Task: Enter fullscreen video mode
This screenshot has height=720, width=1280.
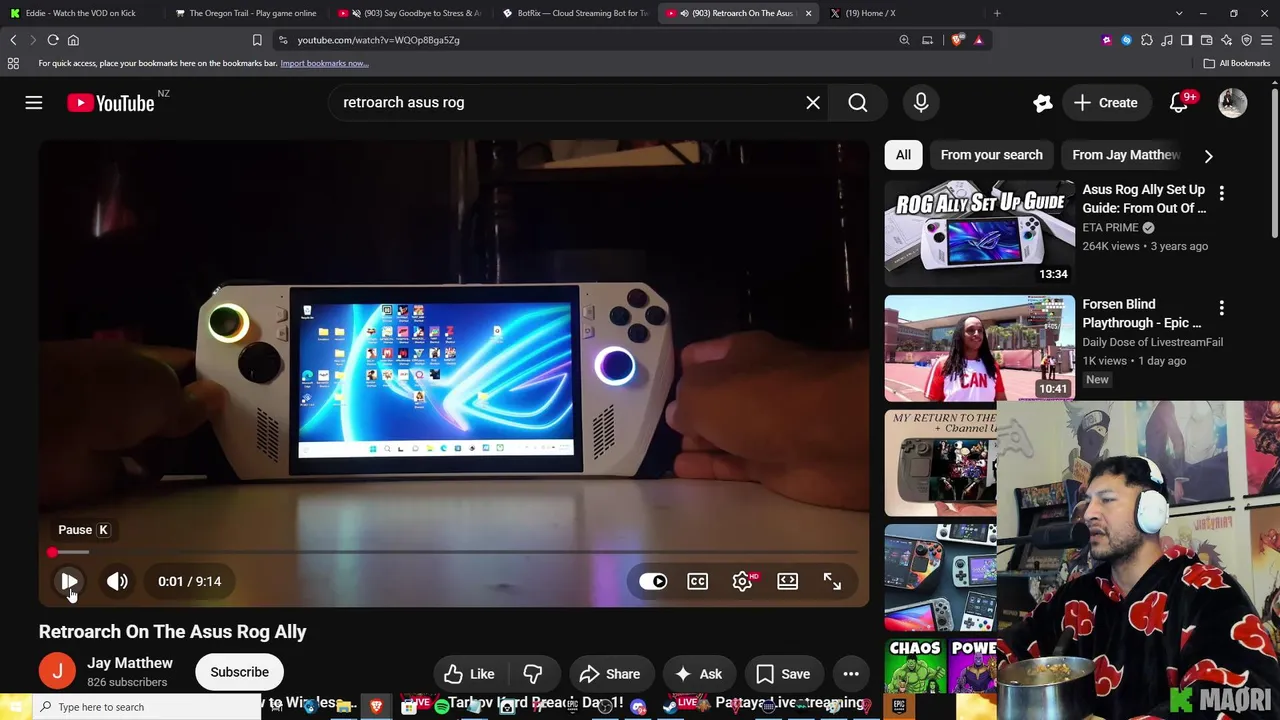Action: tap(832, 581)
